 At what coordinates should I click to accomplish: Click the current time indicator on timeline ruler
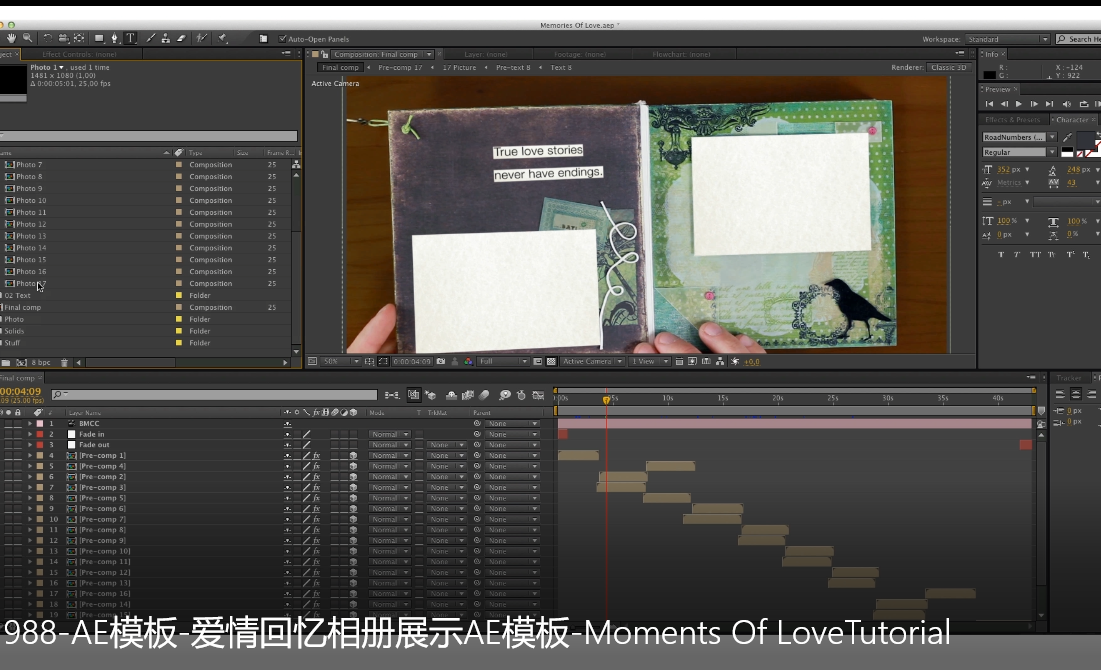[x=607, y=400]
